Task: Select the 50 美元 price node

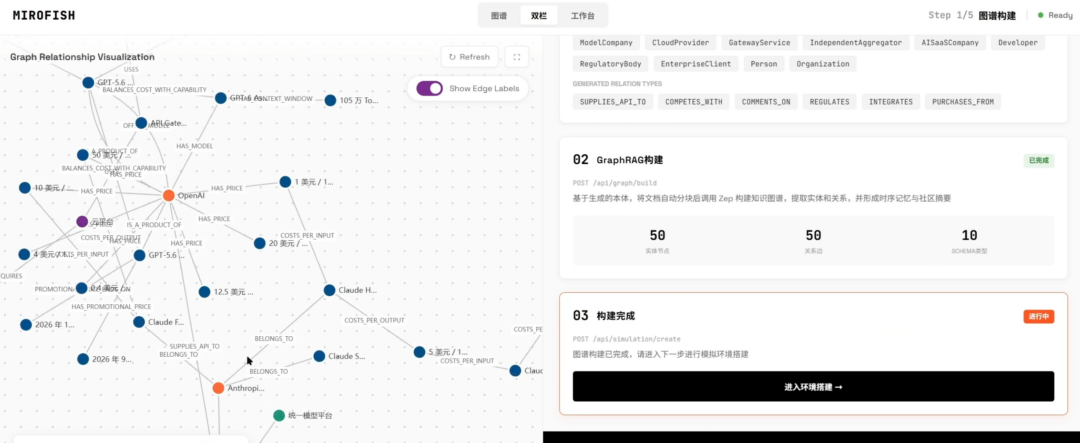Action: (83, 155)
